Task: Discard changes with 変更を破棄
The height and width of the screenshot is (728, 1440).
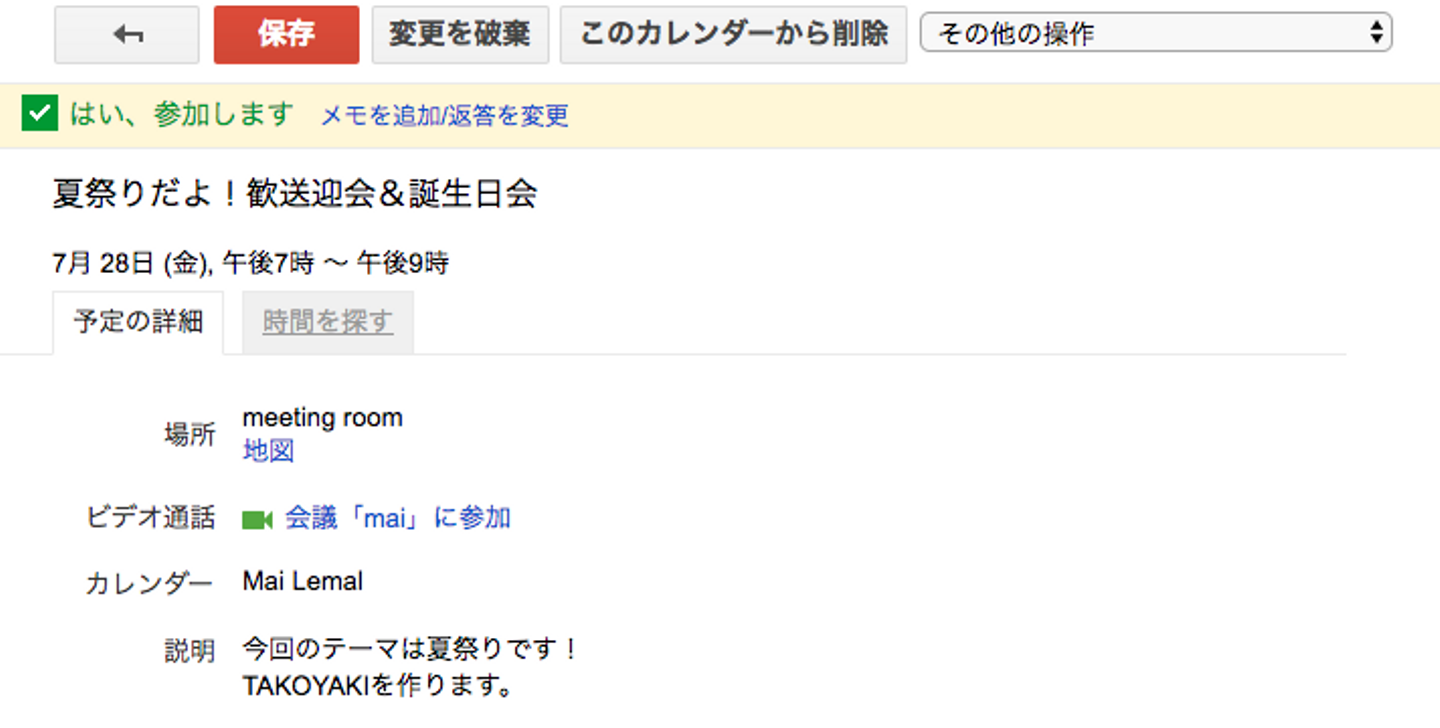Action: click(460, 35)
